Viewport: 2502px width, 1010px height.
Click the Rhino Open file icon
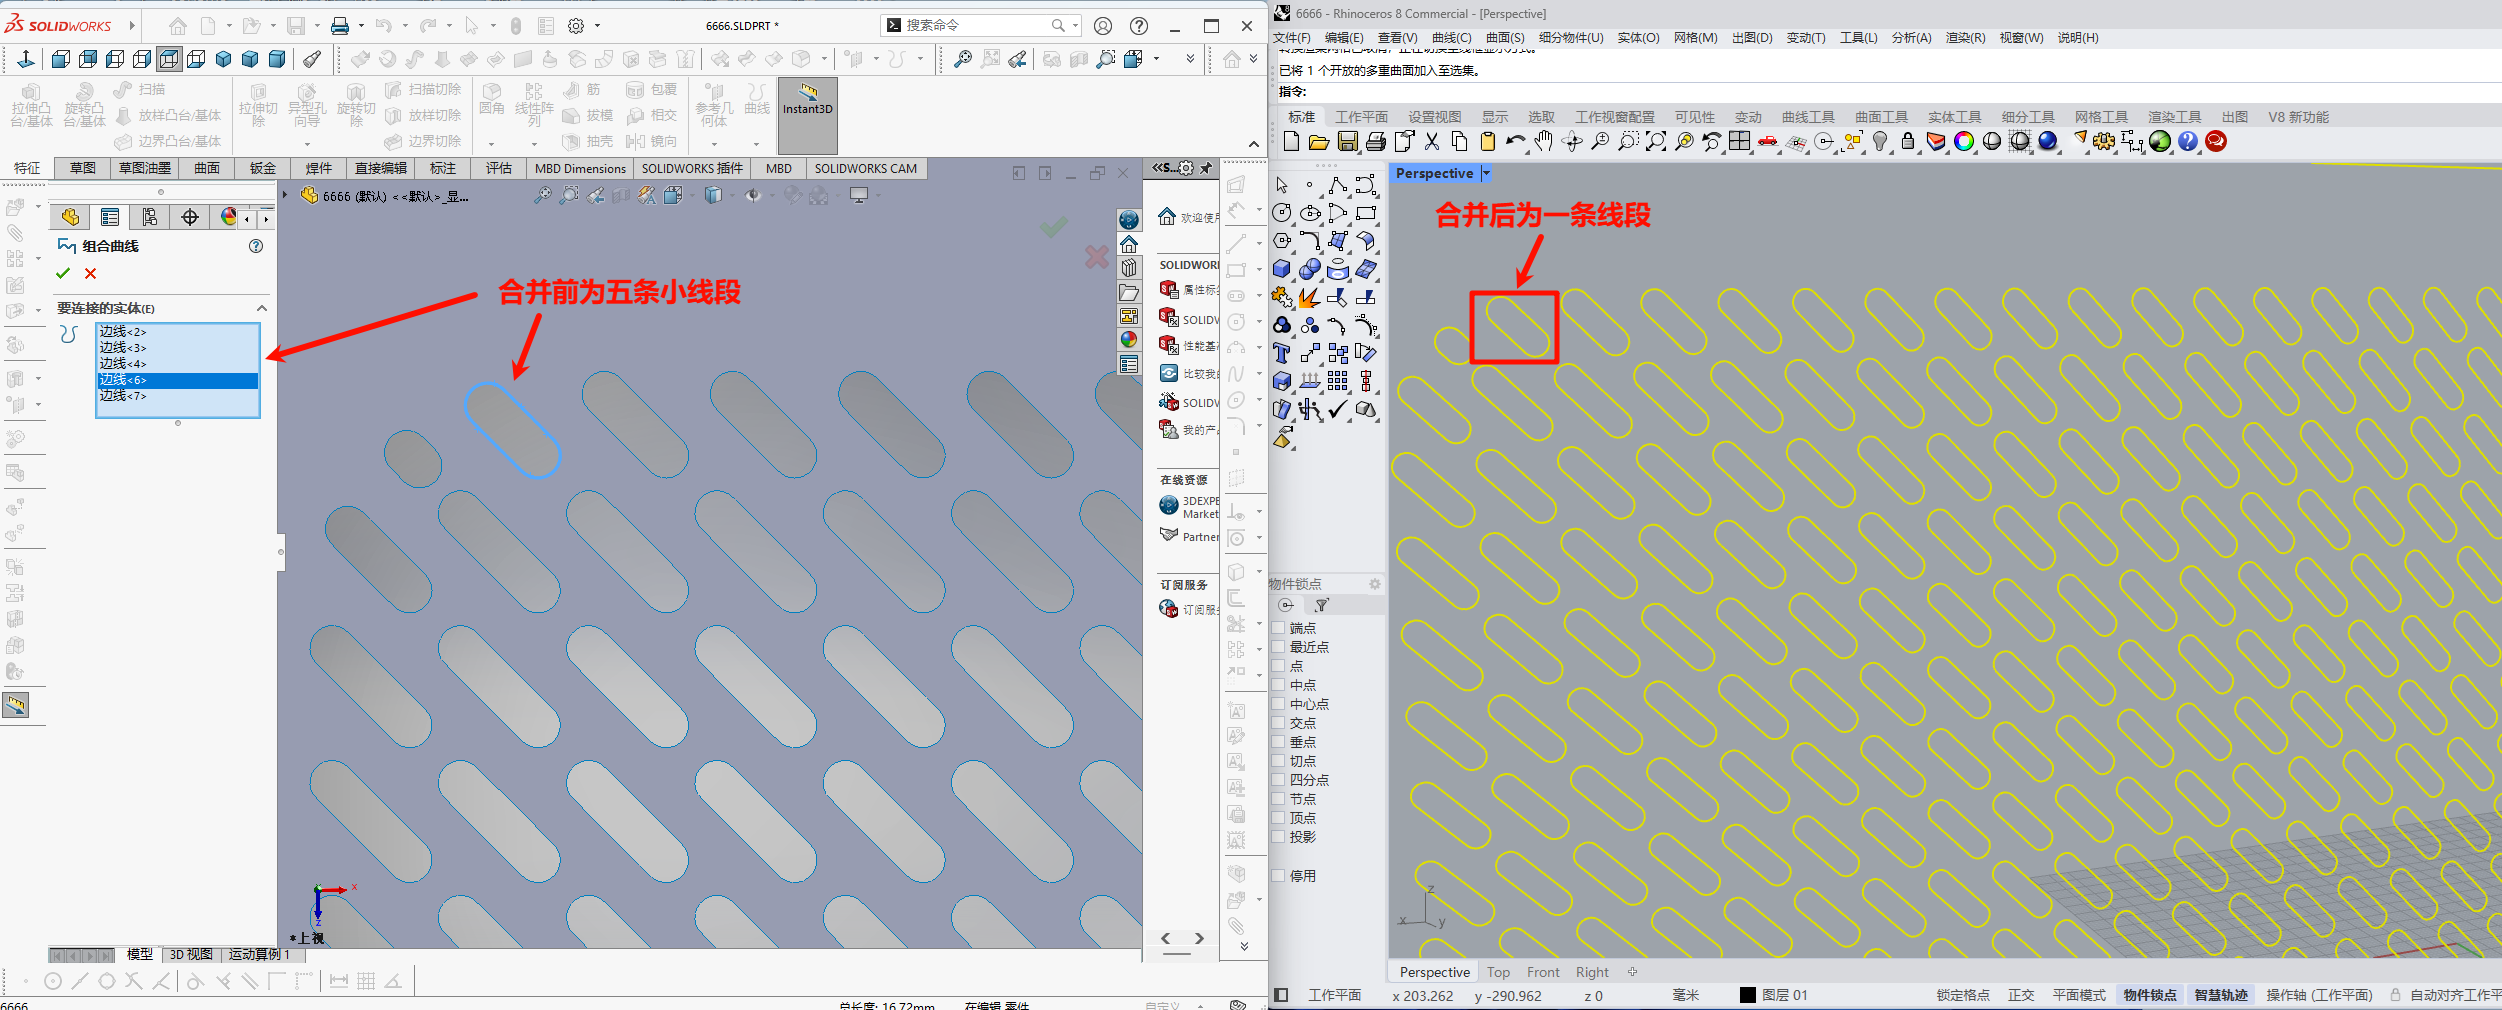1319,142
